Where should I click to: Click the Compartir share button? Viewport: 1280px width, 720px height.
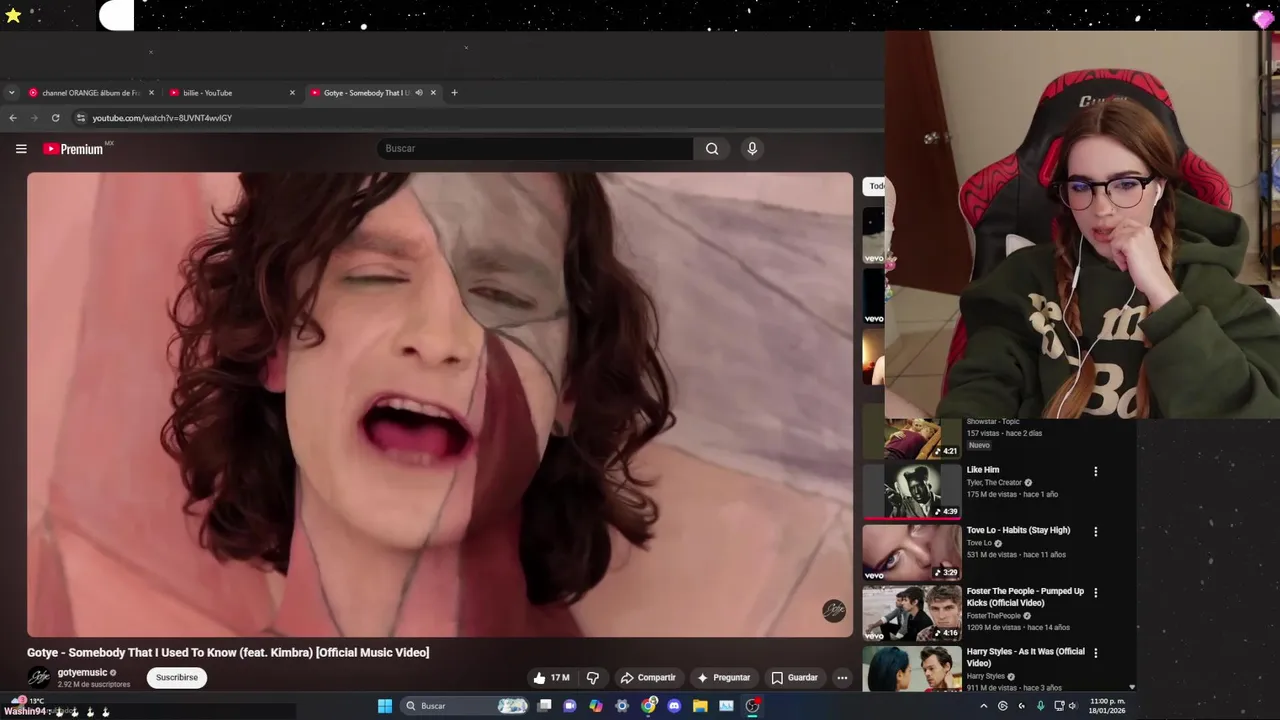[x=648, y=677]
